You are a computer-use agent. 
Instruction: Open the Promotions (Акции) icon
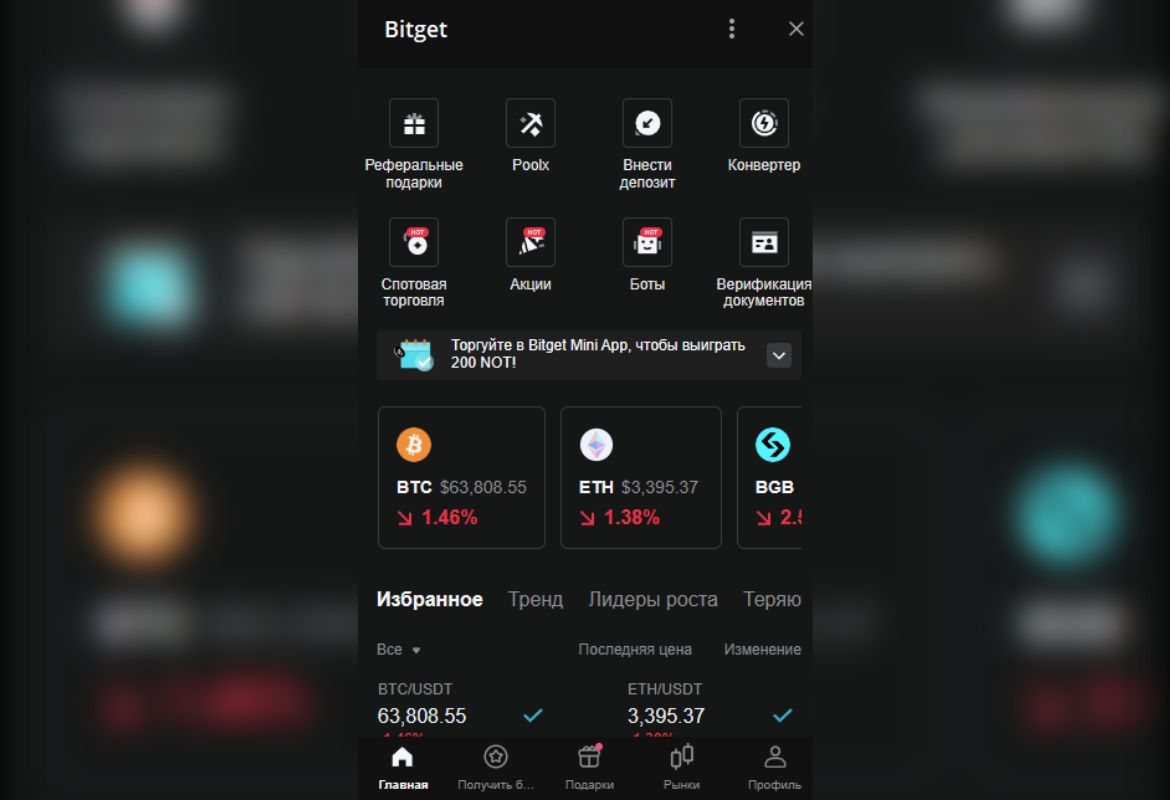pos(530,242)
